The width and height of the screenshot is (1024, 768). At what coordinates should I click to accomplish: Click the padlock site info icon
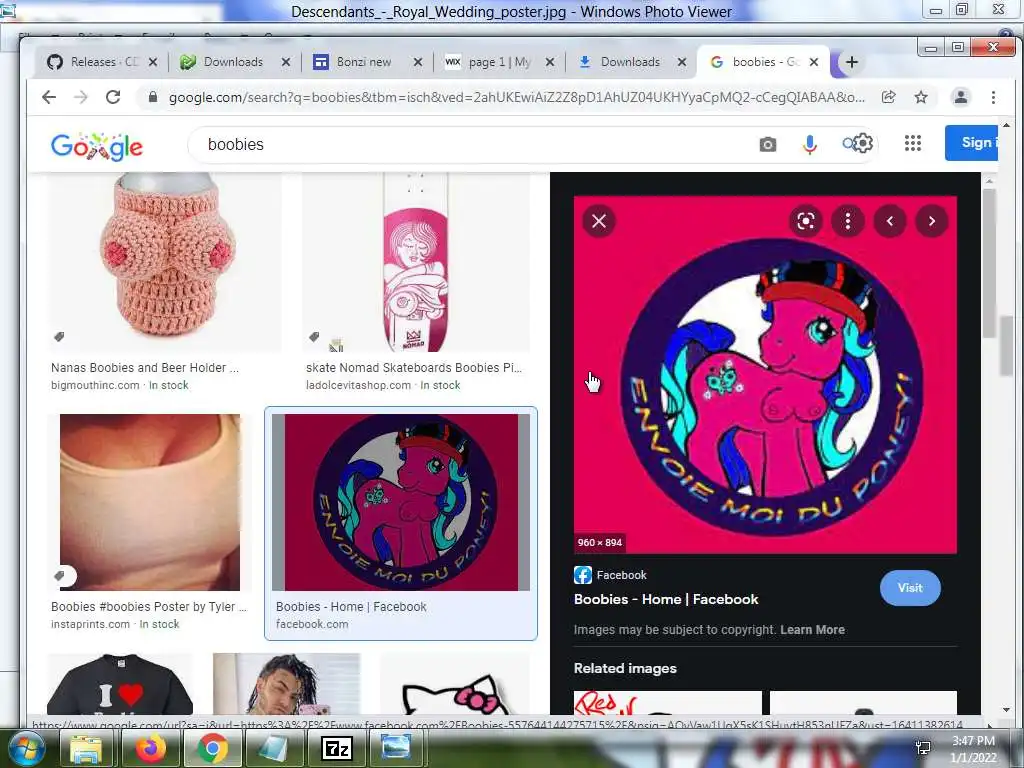click(x=153, y=97)
